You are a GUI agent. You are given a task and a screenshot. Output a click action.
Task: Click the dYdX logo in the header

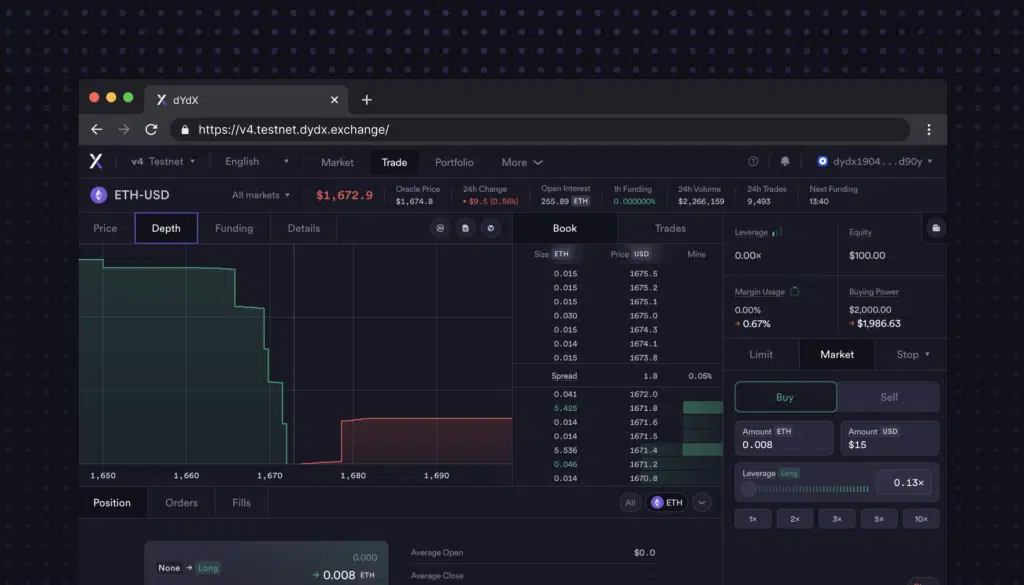point(96,161)
